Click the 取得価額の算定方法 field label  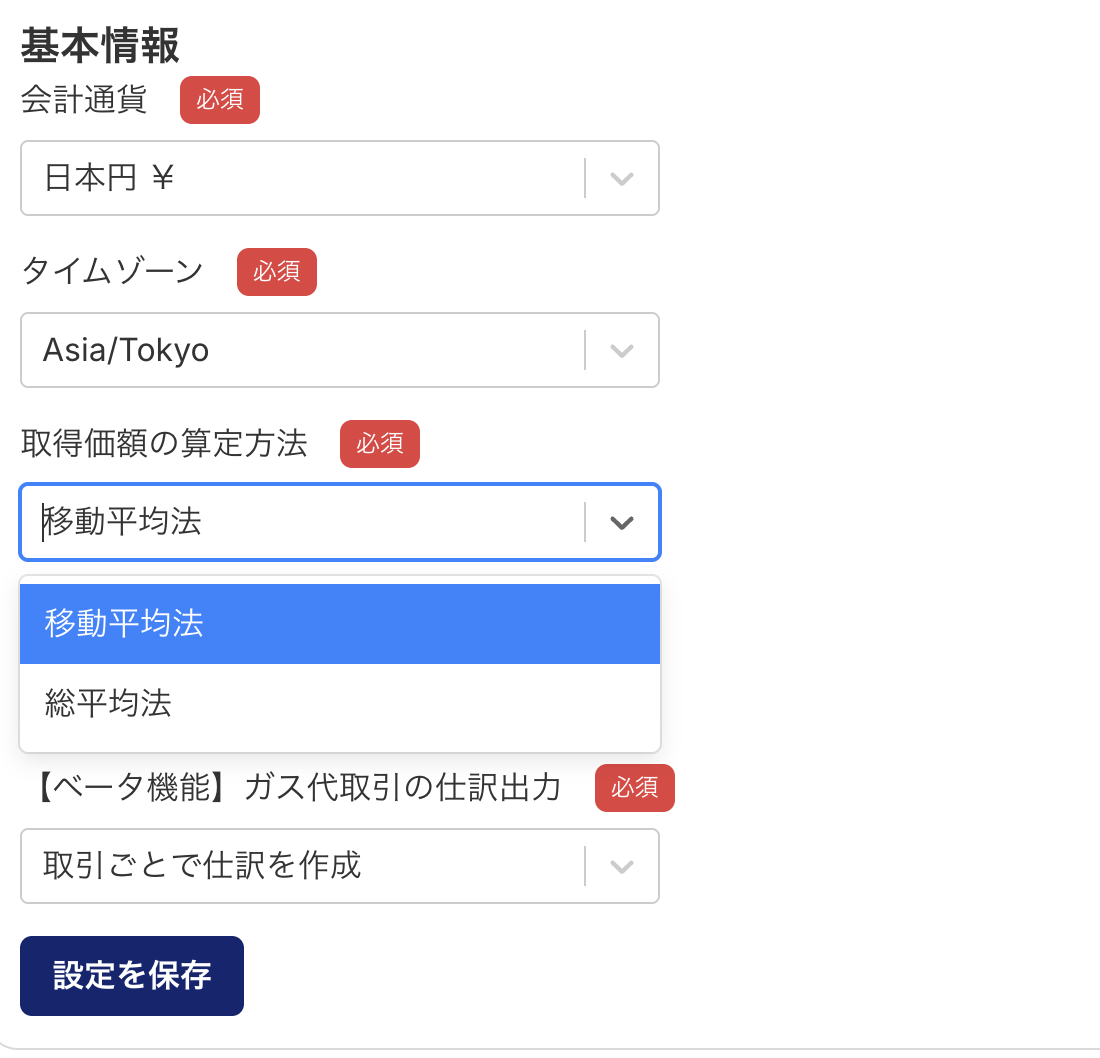(164, 444)
